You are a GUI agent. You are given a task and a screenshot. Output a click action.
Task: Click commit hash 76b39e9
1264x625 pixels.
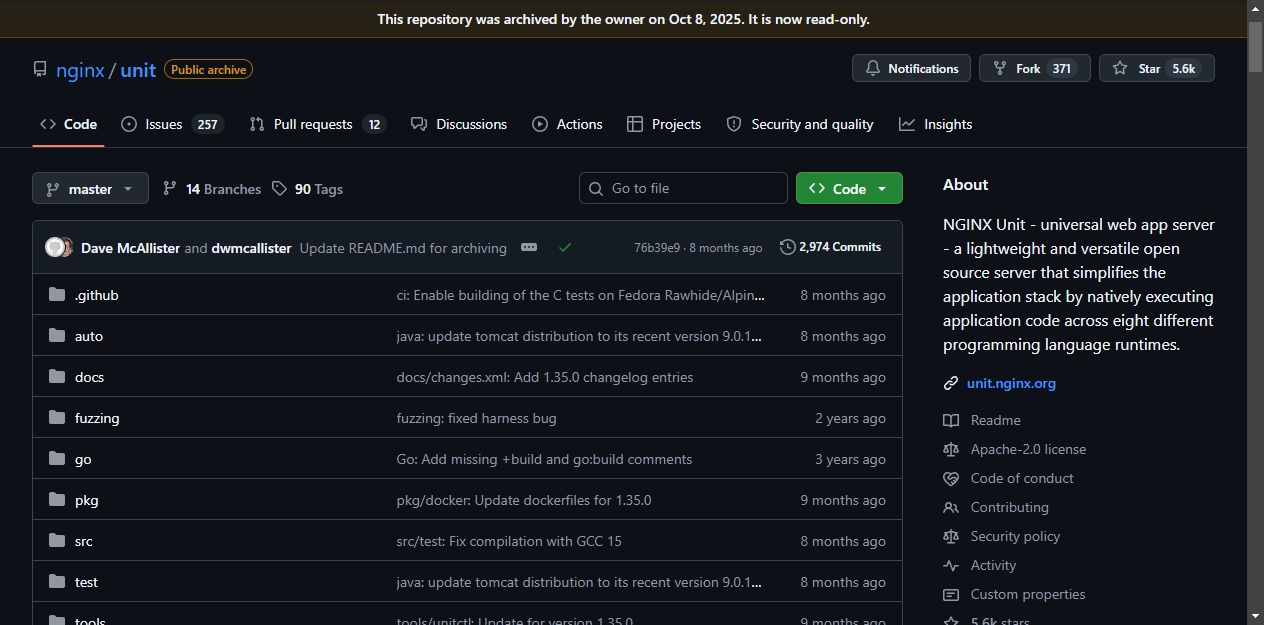(657, 248)
